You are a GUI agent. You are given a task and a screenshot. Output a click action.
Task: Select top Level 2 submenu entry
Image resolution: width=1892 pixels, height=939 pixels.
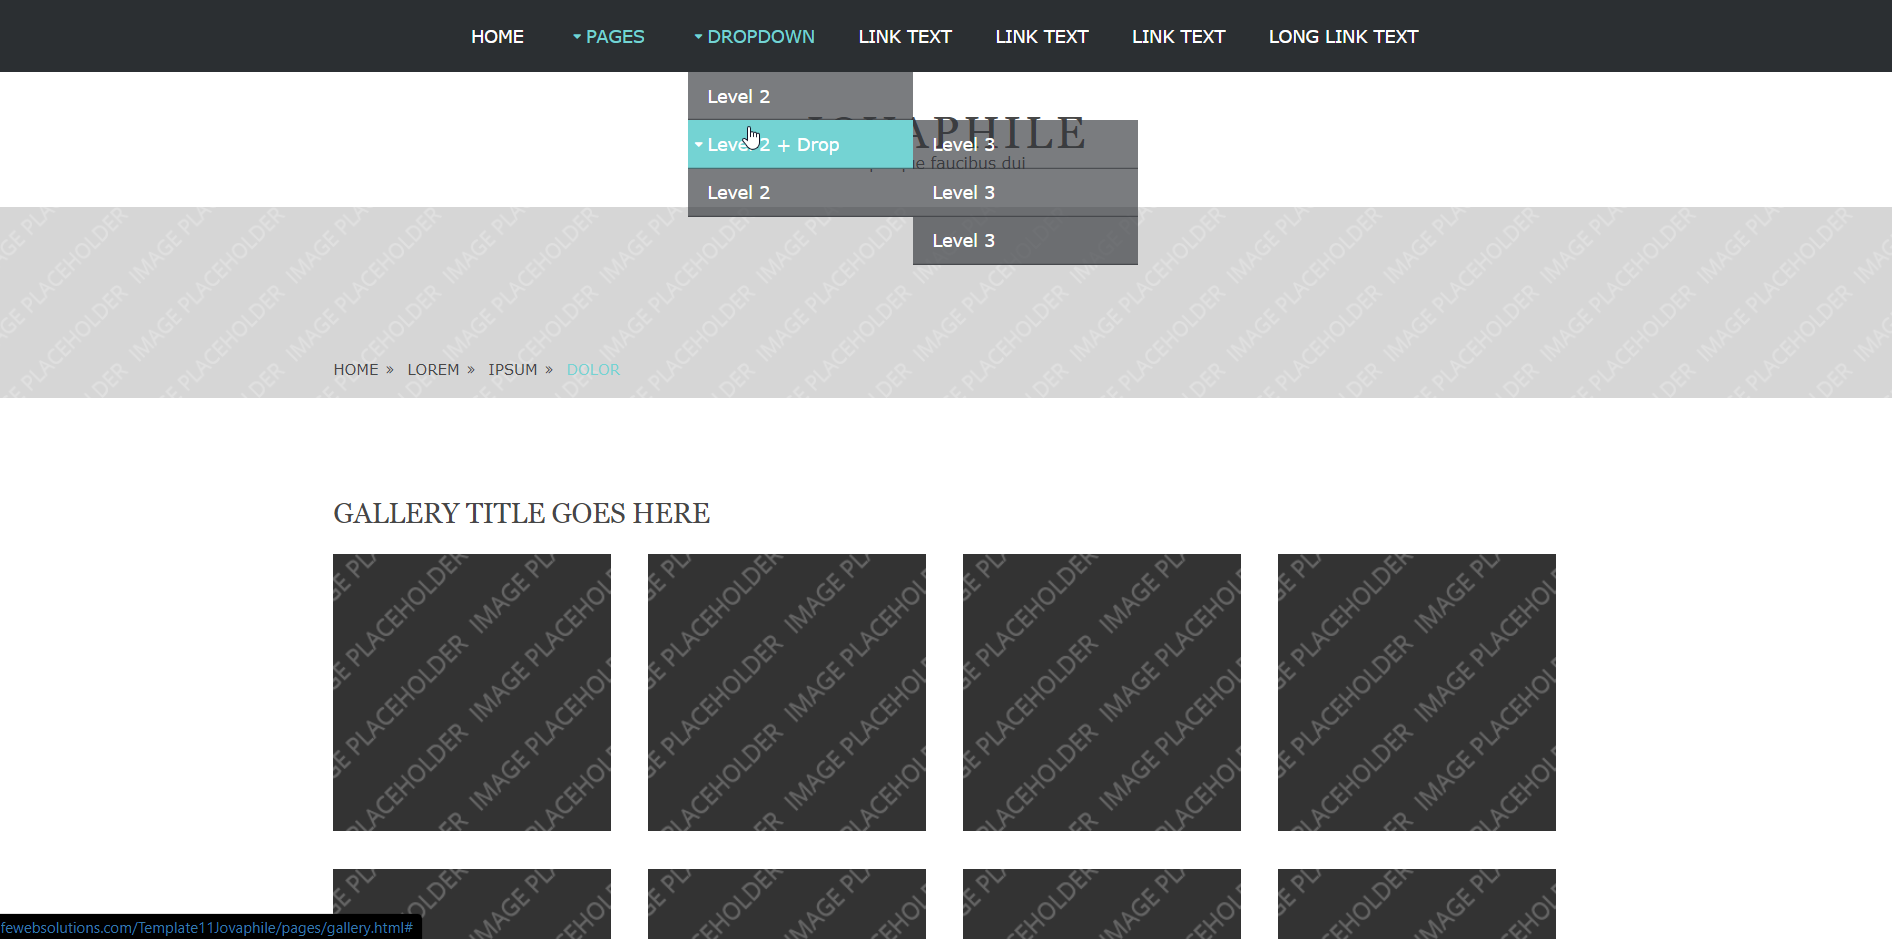(800, 96)
